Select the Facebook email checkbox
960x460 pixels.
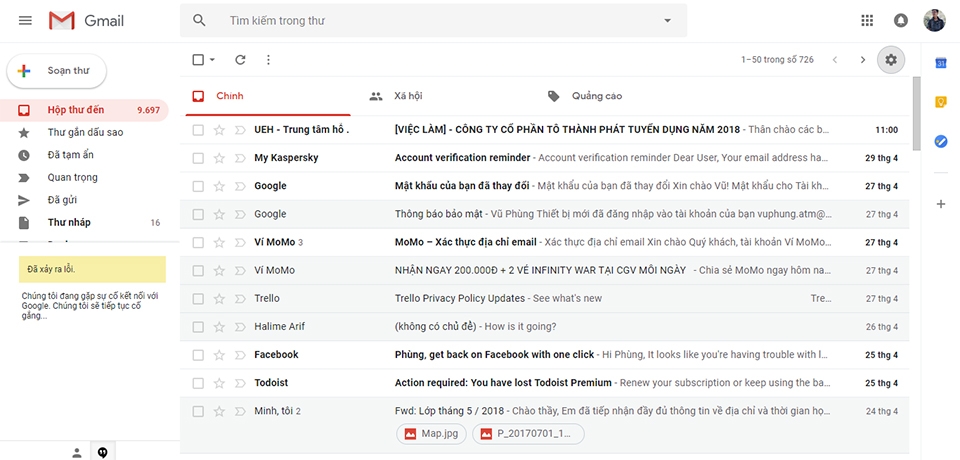coord(198,355)
